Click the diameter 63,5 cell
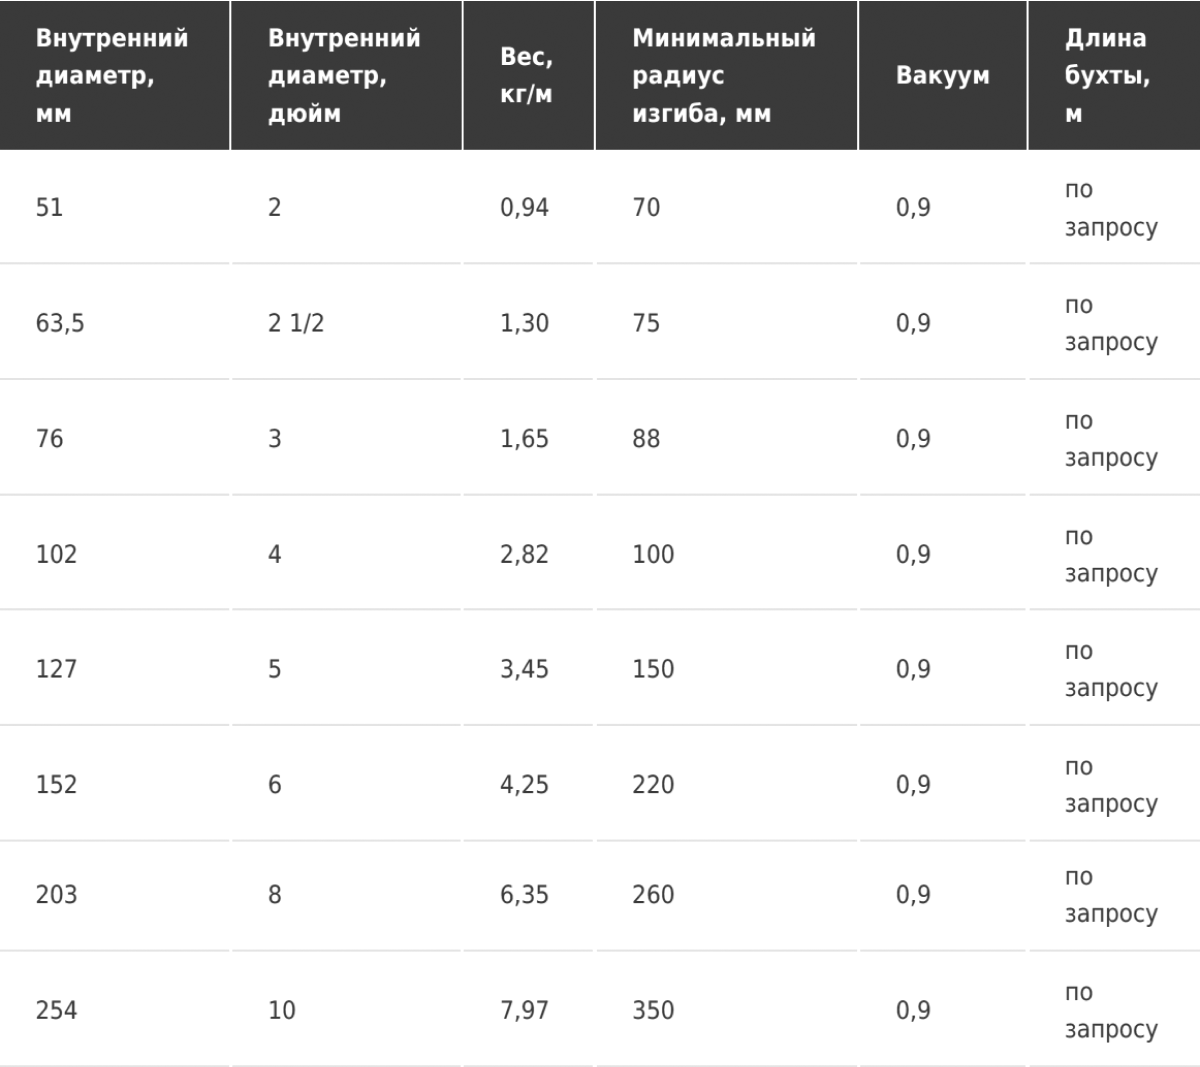 coord(114,323)
